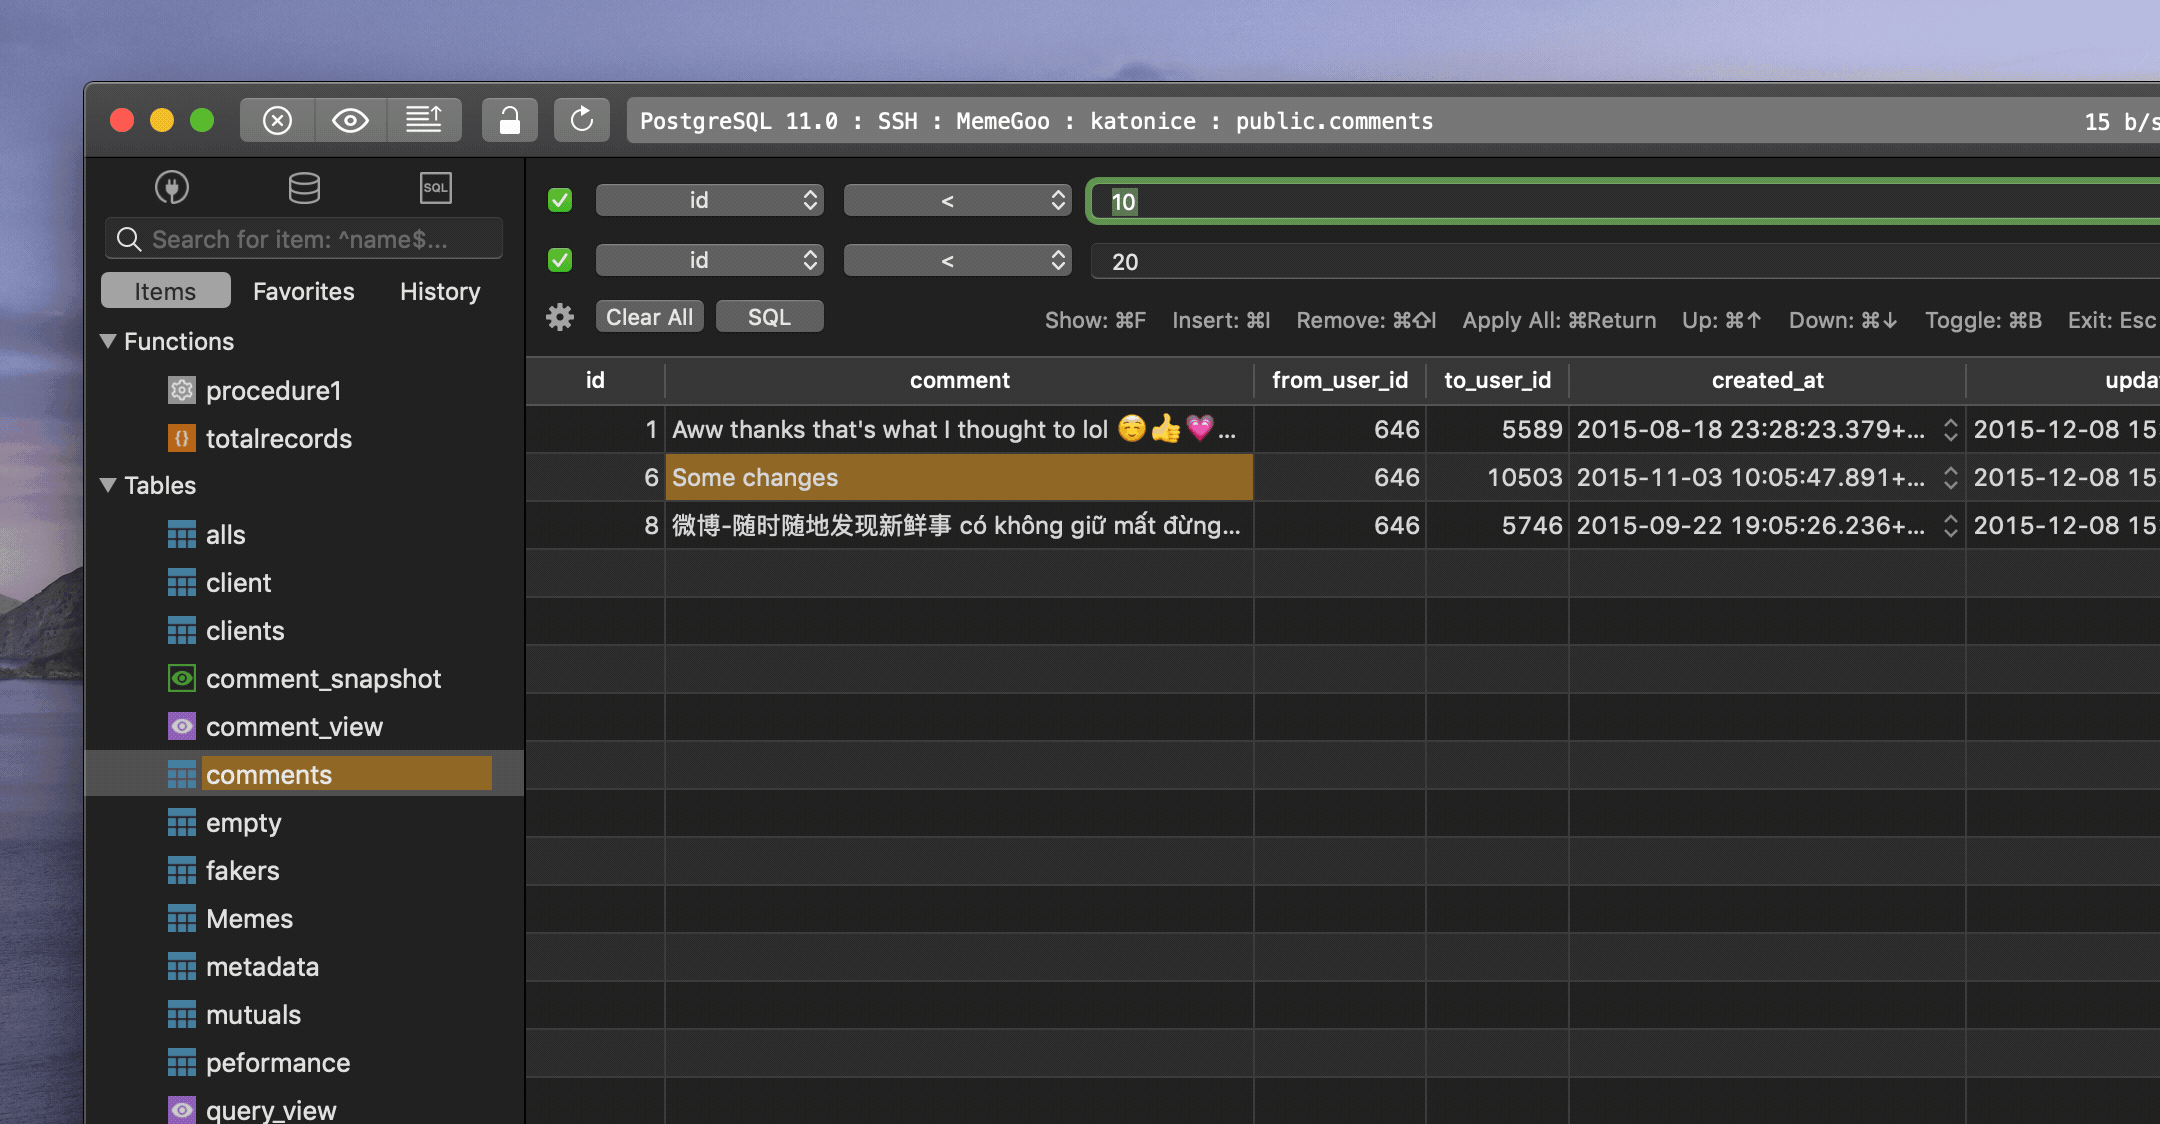Refresh the data with the reload icon

tap(582, 120)
